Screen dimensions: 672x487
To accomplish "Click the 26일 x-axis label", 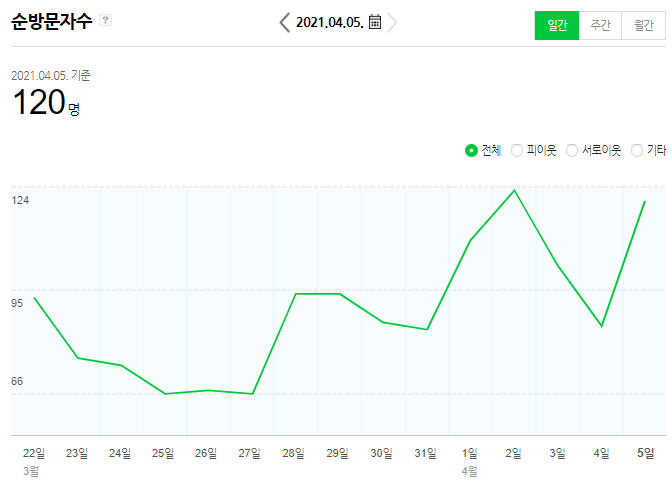I will [x=206, y=453].
